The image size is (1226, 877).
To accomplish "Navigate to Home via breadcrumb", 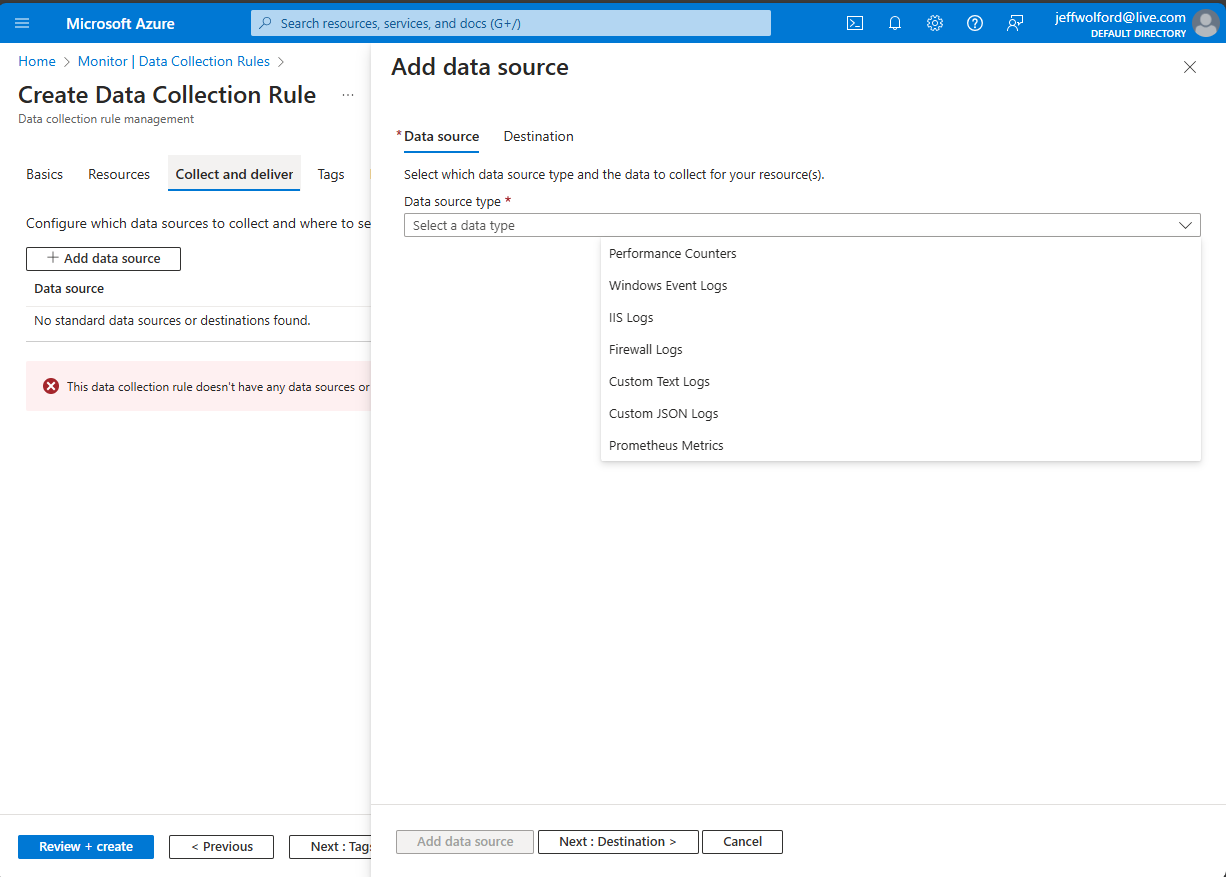I will 37,61.
